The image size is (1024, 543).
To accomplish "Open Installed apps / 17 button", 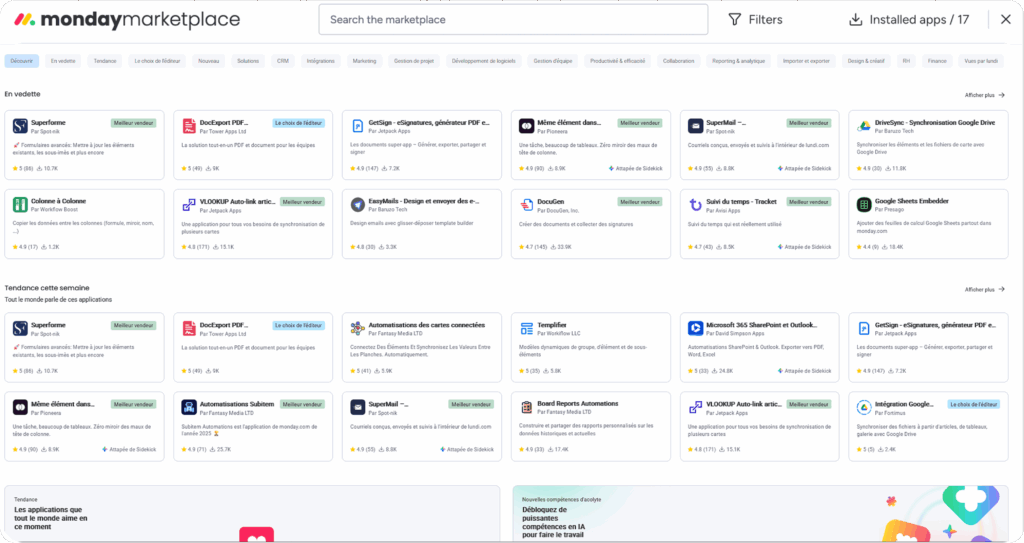I will [x=909, y=20].
